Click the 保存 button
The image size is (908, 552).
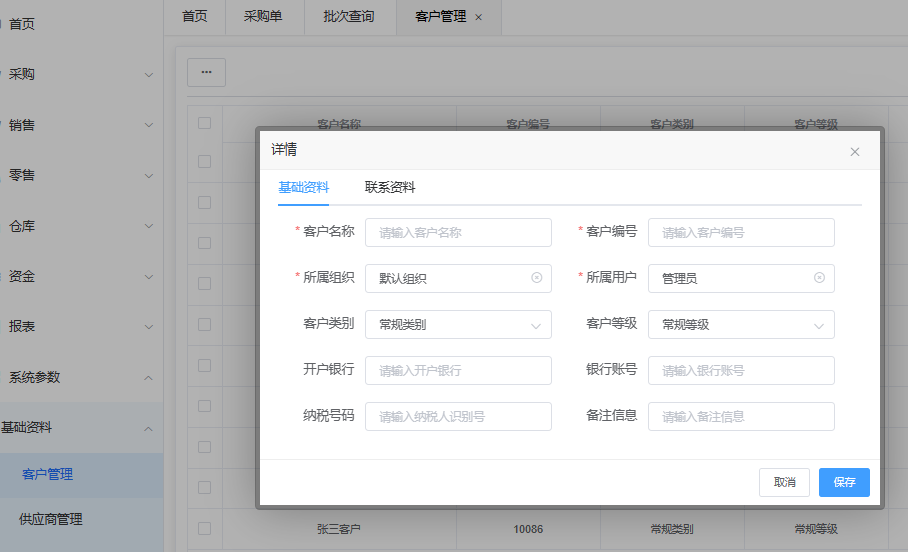coord(844,482)
